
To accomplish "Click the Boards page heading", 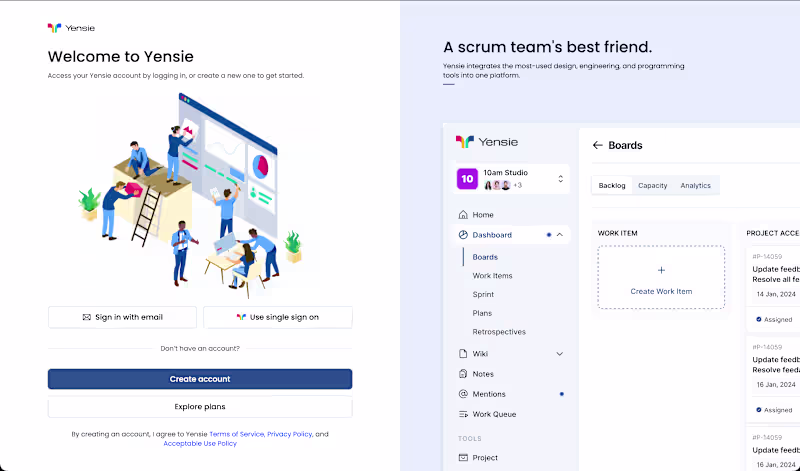I will (625, 145).
